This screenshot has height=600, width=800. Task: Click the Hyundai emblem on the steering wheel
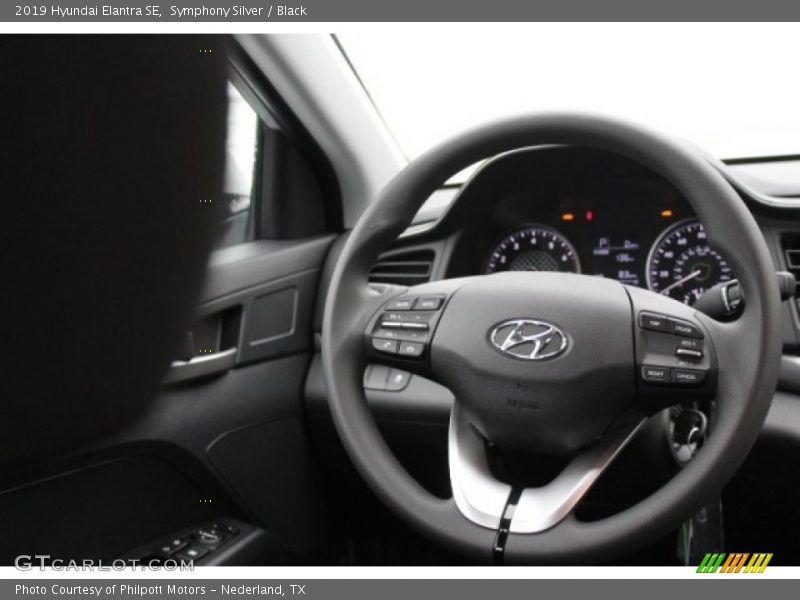(529, 339)
